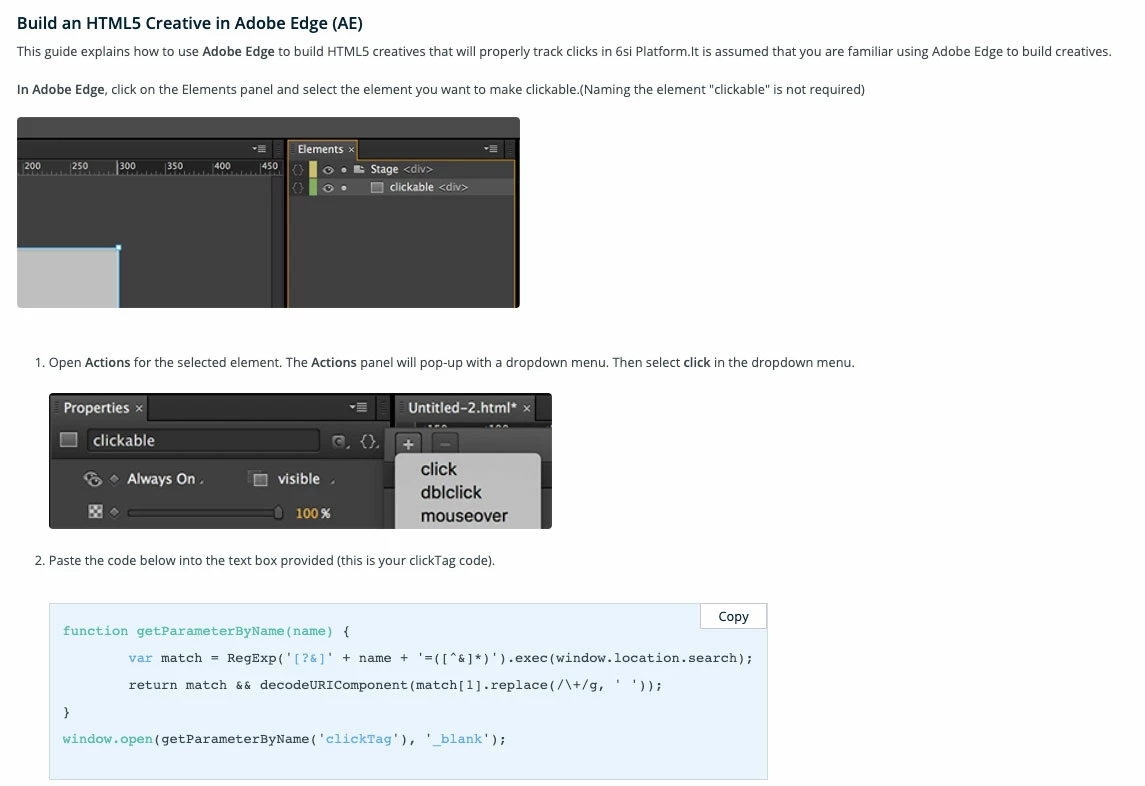This screenshot has width=1145, height=786.
Task: Open the visible overflow dropdown
Action: point(305,479)
